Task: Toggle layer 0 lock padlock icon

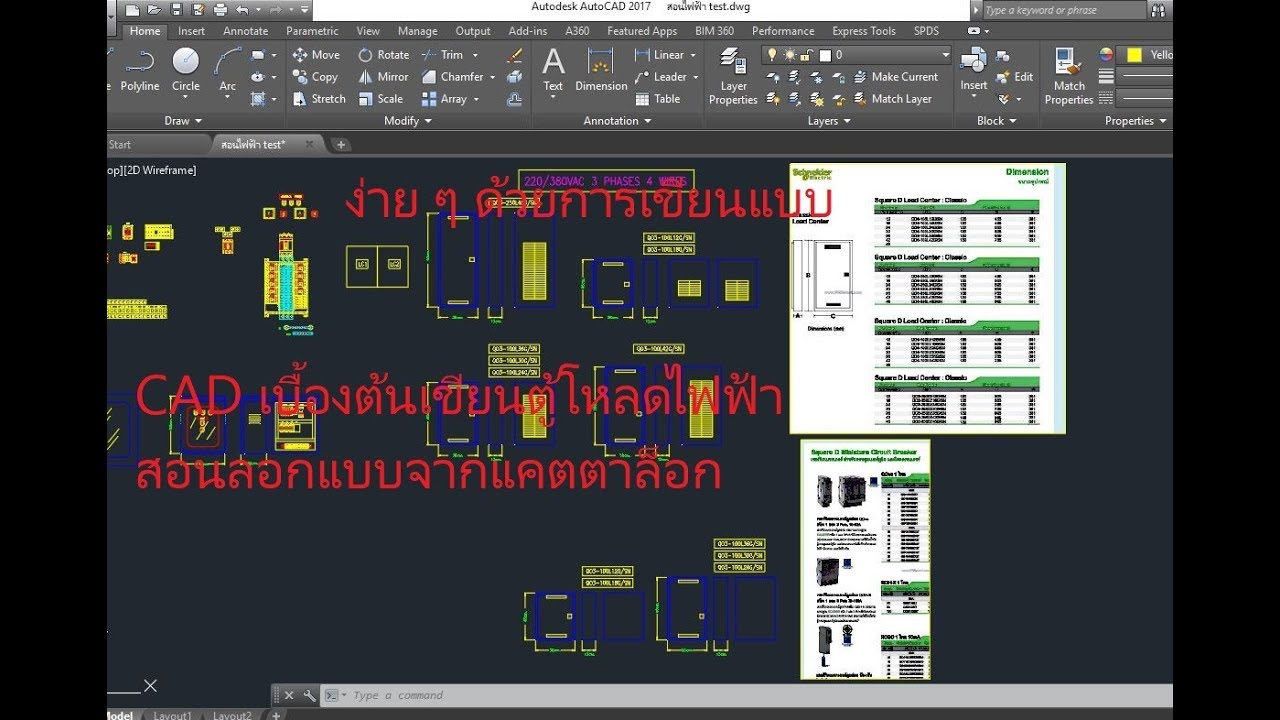Action: tap(804, 55)
